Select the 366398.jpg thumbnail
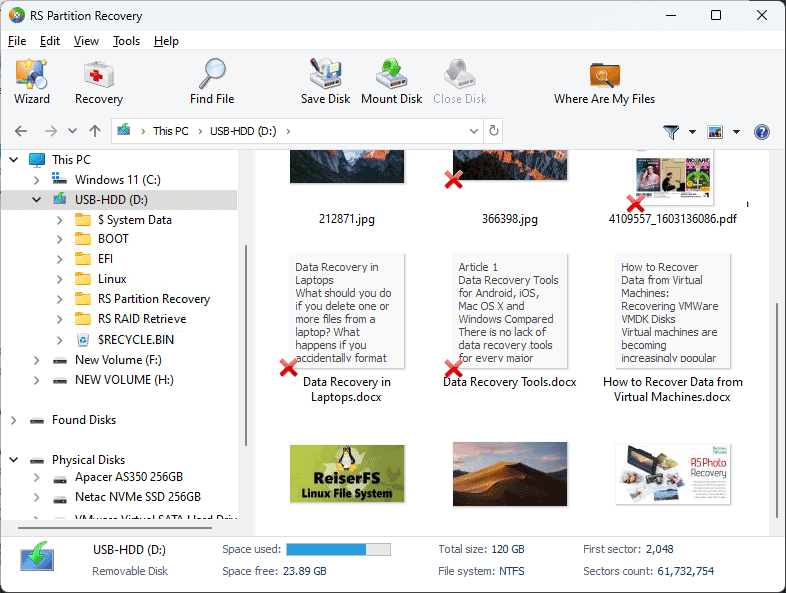Screen dimensions: 786x593 pyautogui.click(x=510, y=165)
